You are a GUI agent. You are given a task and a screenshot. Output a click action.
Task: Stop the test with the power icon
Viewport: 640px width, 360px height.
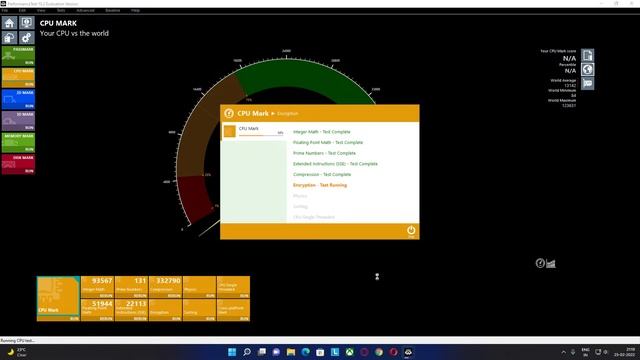click(411, 231)
